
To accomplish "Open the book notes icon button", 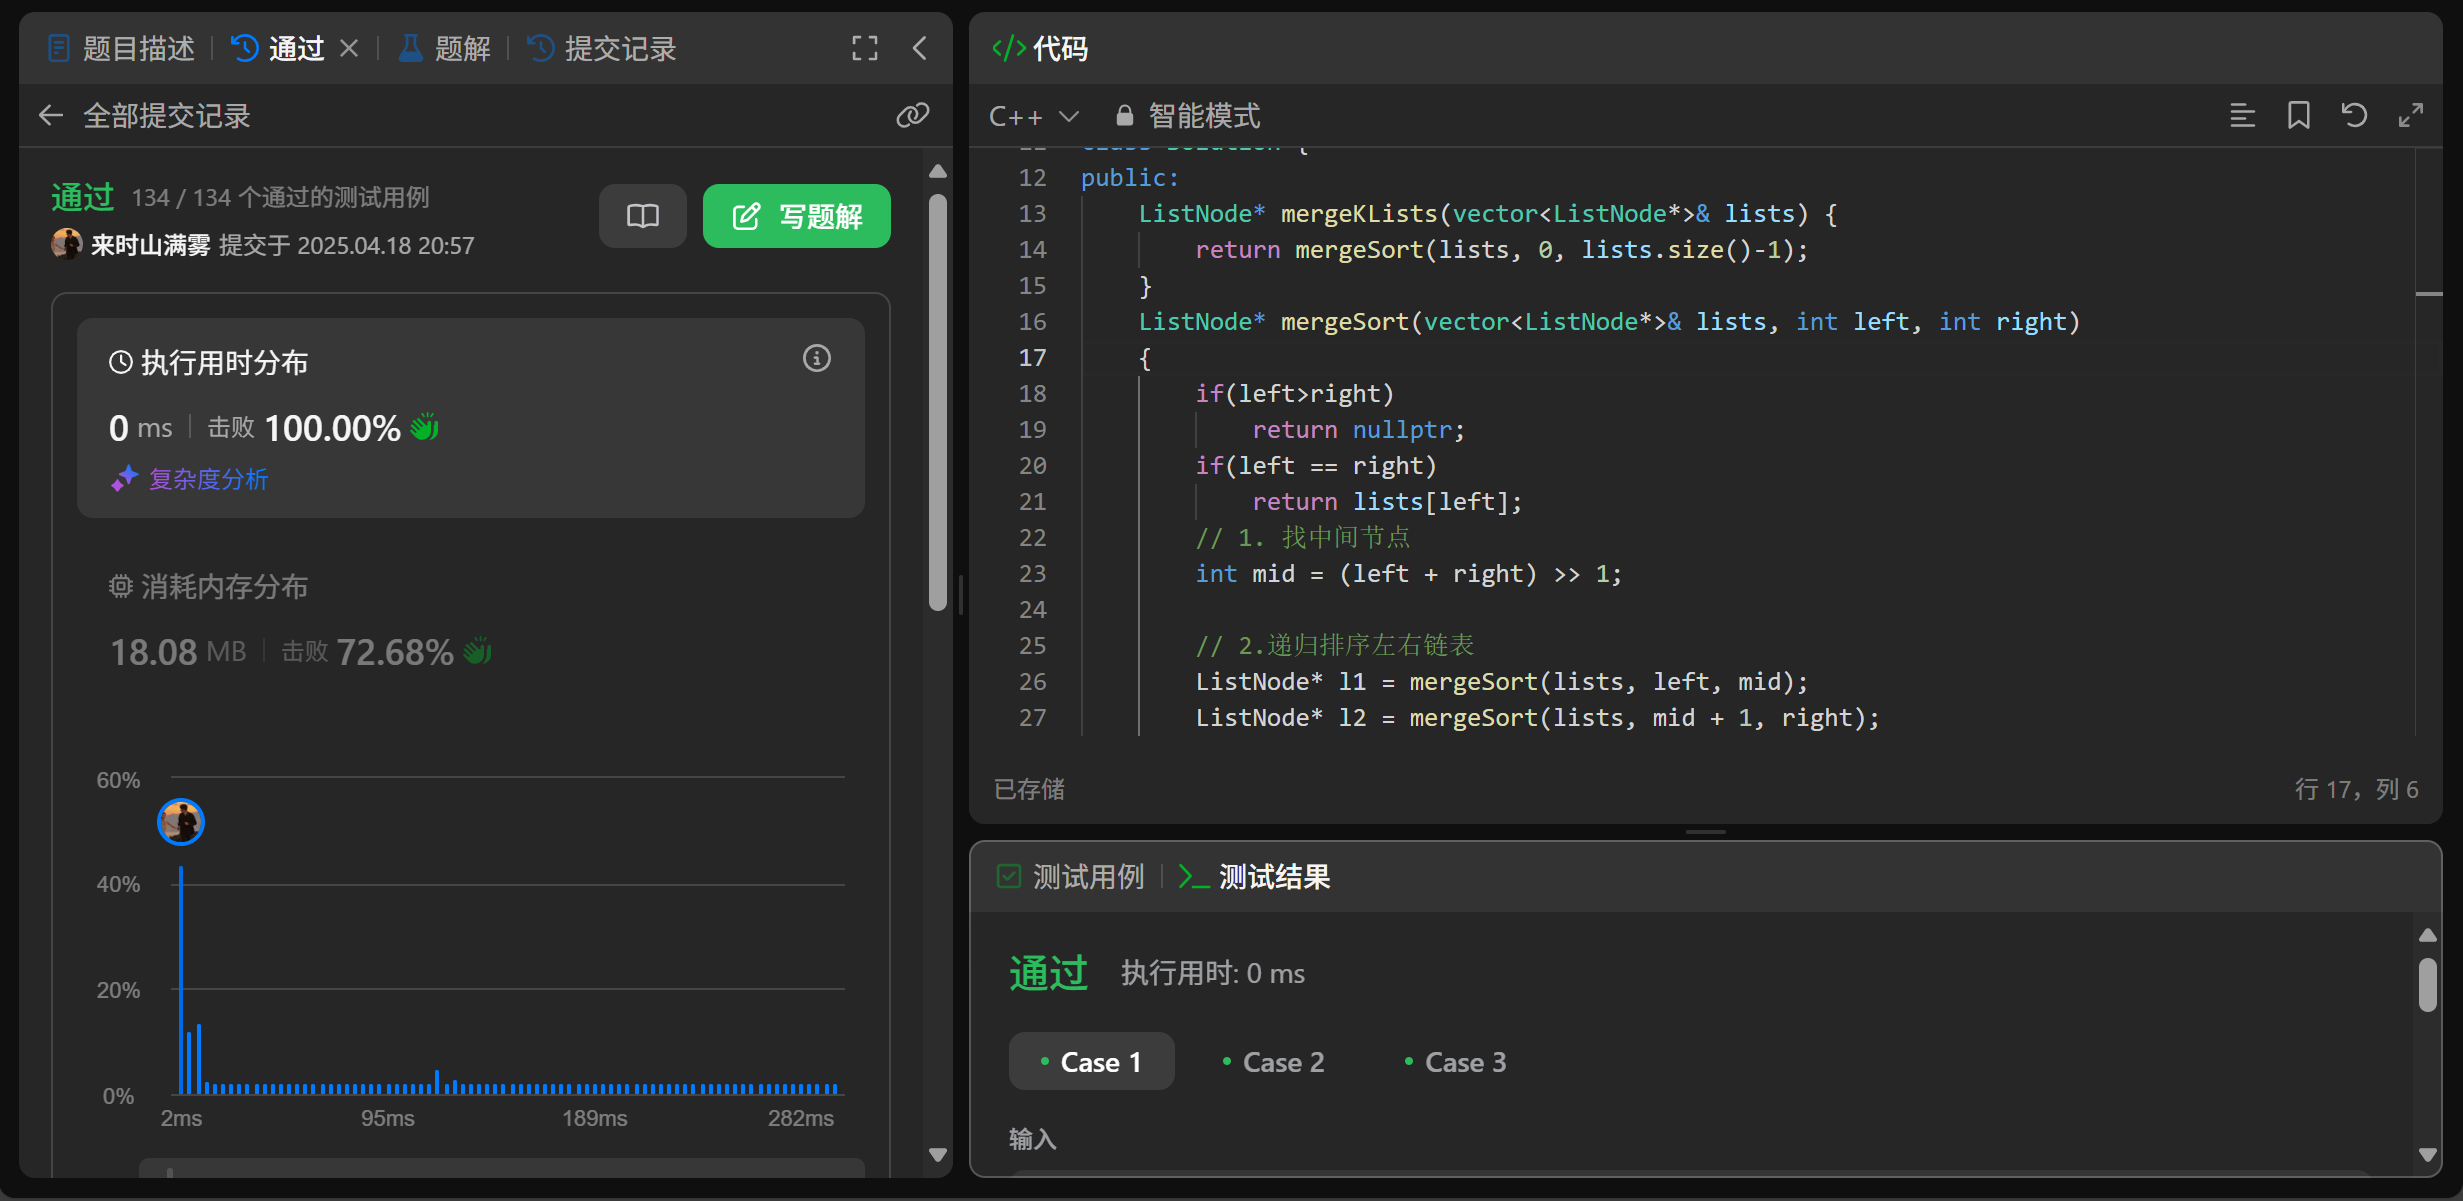I will point(642,216).
